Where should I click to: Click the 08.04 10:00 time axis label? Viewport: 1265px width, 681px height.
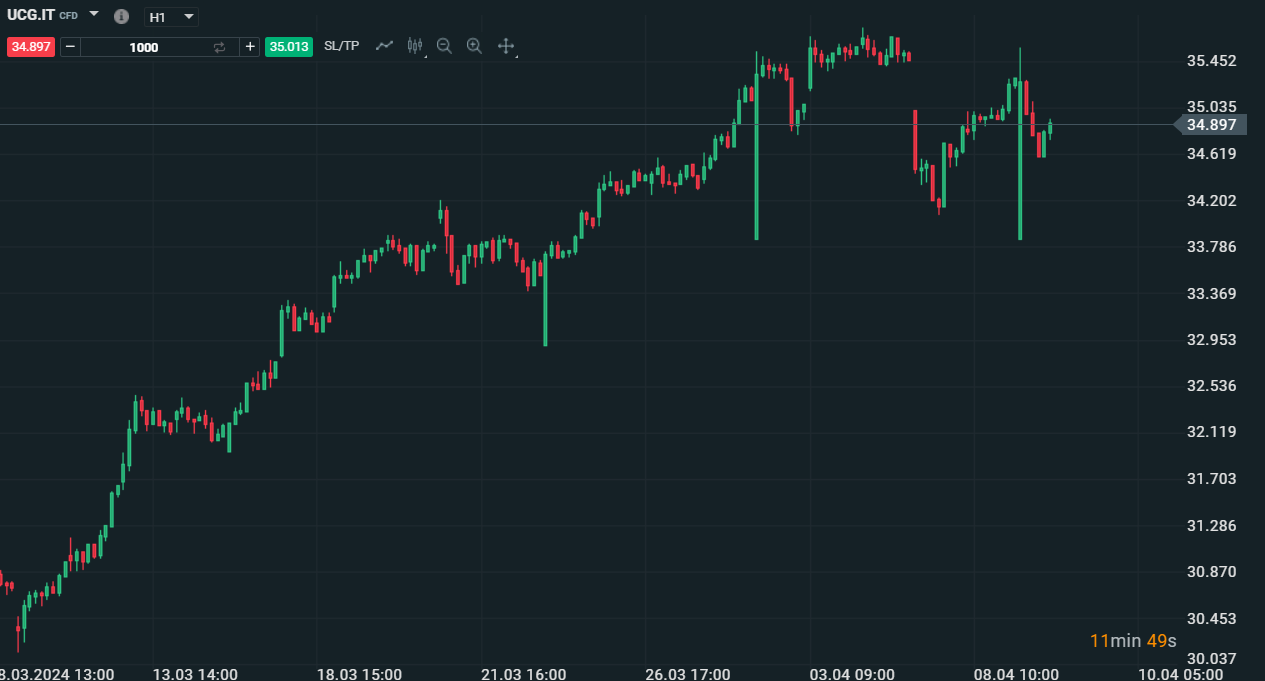click(1015, 674)
